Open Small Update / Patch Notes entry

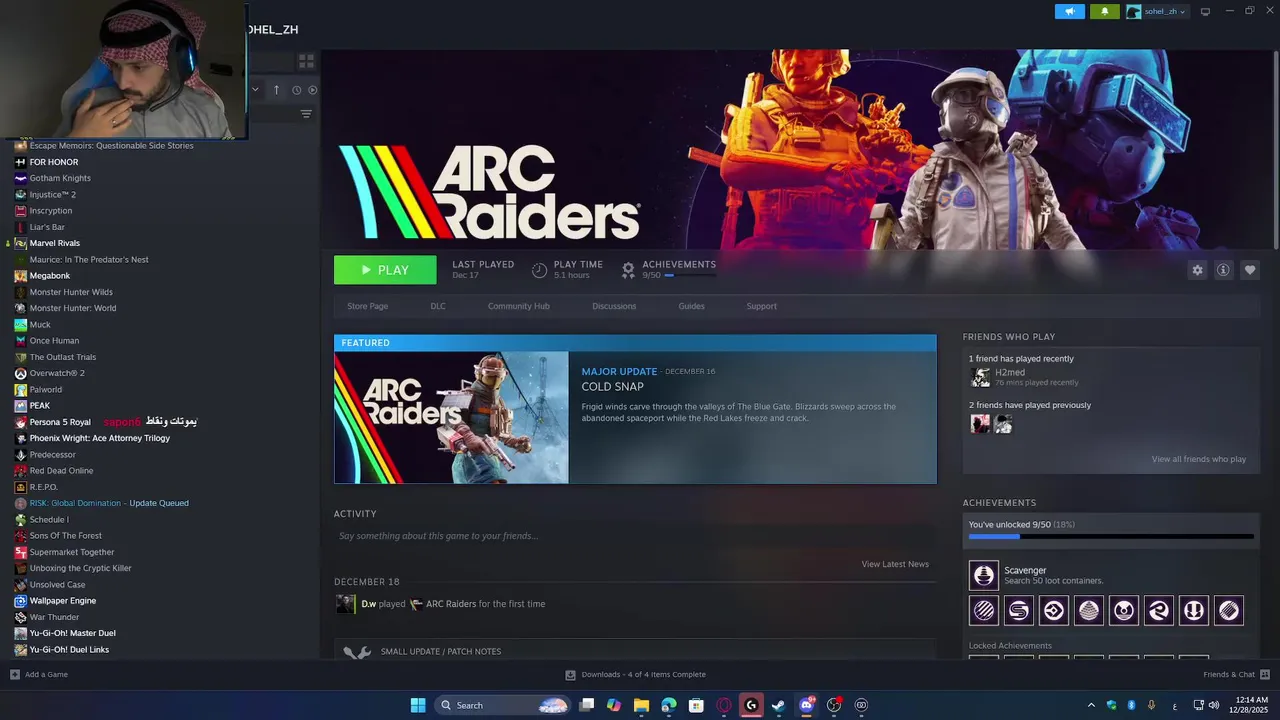634,651
